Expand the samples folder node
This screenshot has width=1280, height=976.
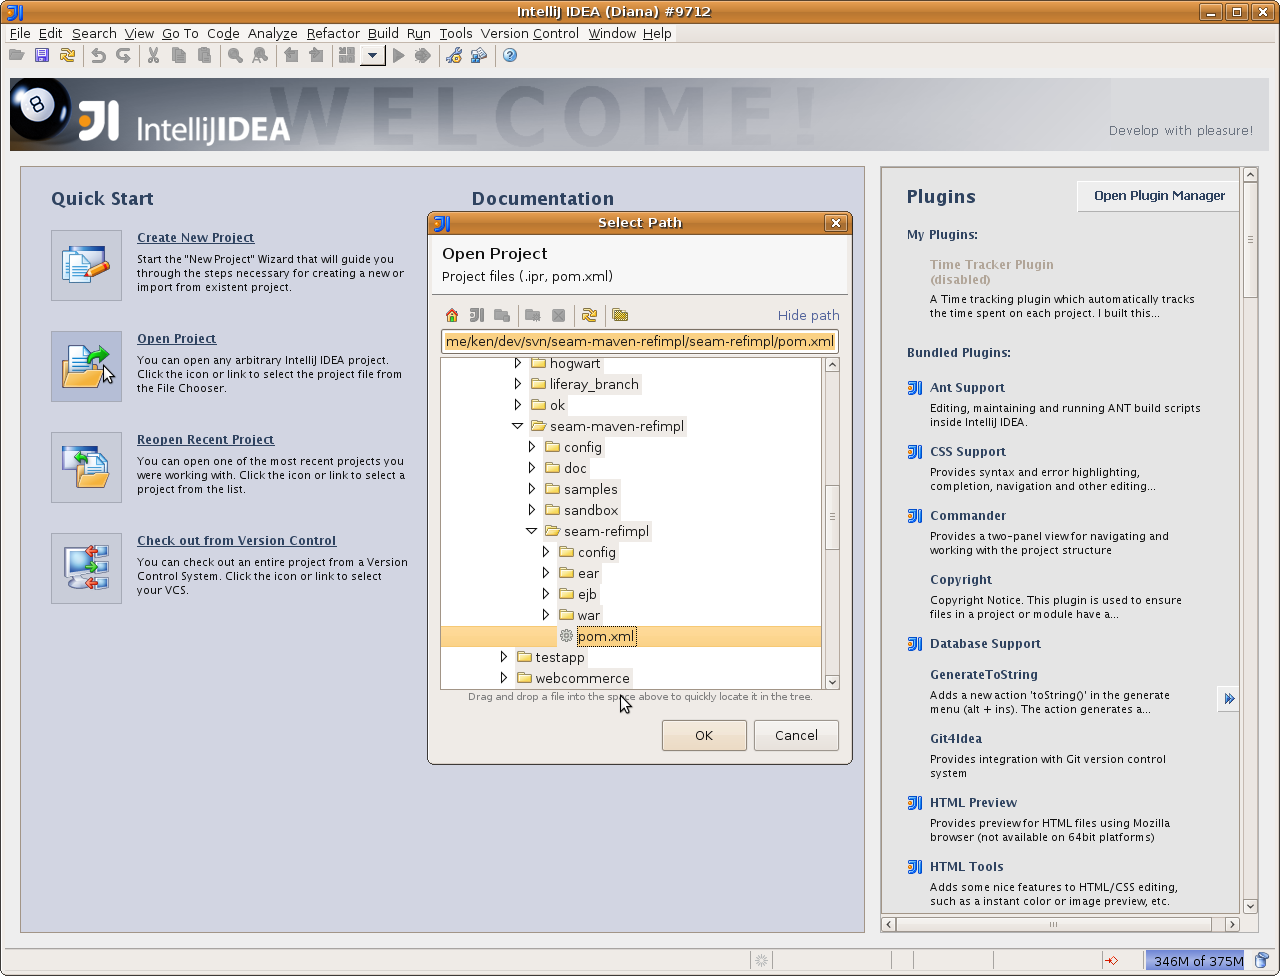tap(532, 489)
